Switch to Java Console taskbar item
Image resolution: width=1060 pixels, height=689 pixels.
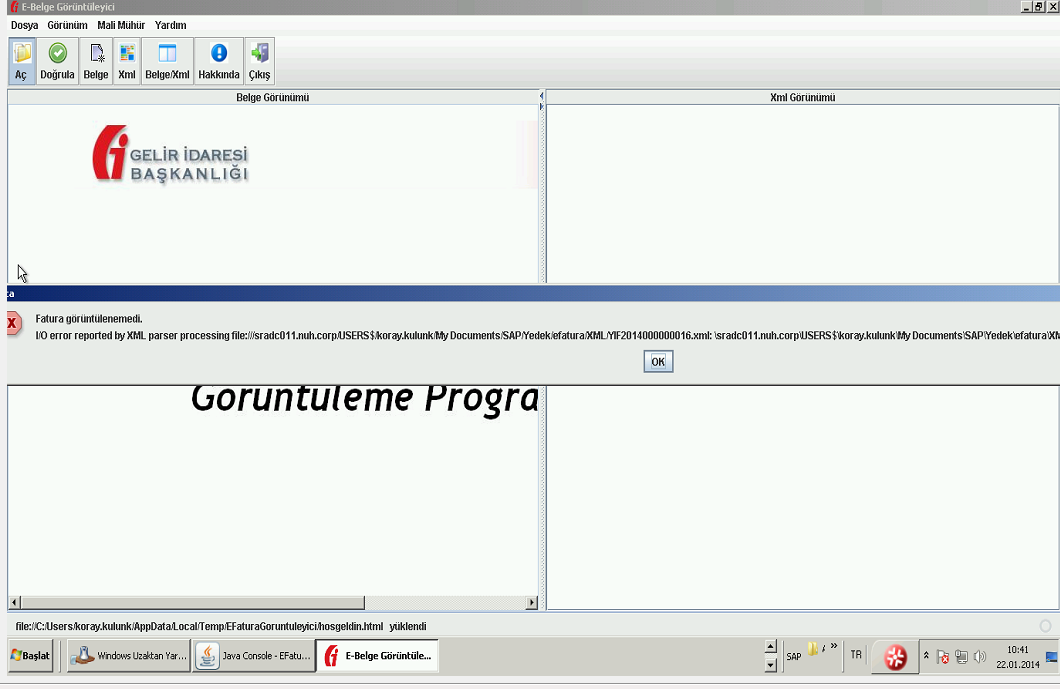pyautogui.click(x=254, y=656)
